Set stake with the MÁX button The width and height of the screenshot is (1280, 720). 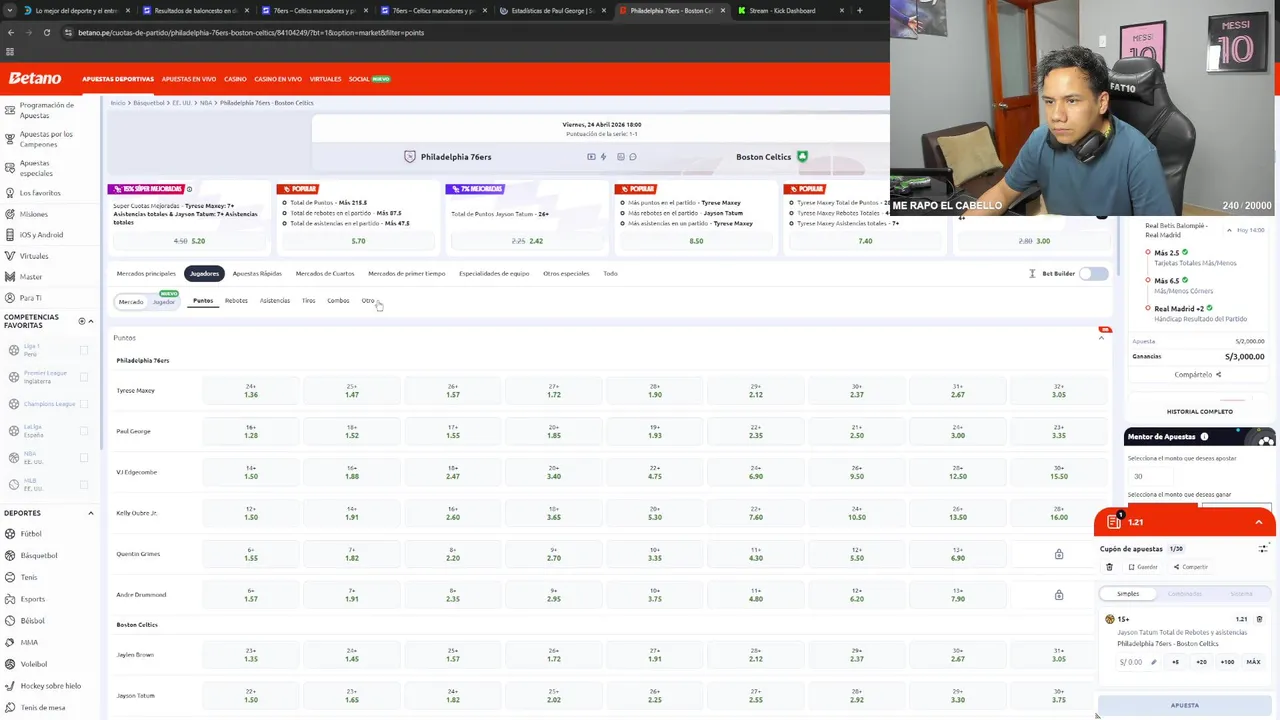pyautogui.click(x=1253, y=662)
